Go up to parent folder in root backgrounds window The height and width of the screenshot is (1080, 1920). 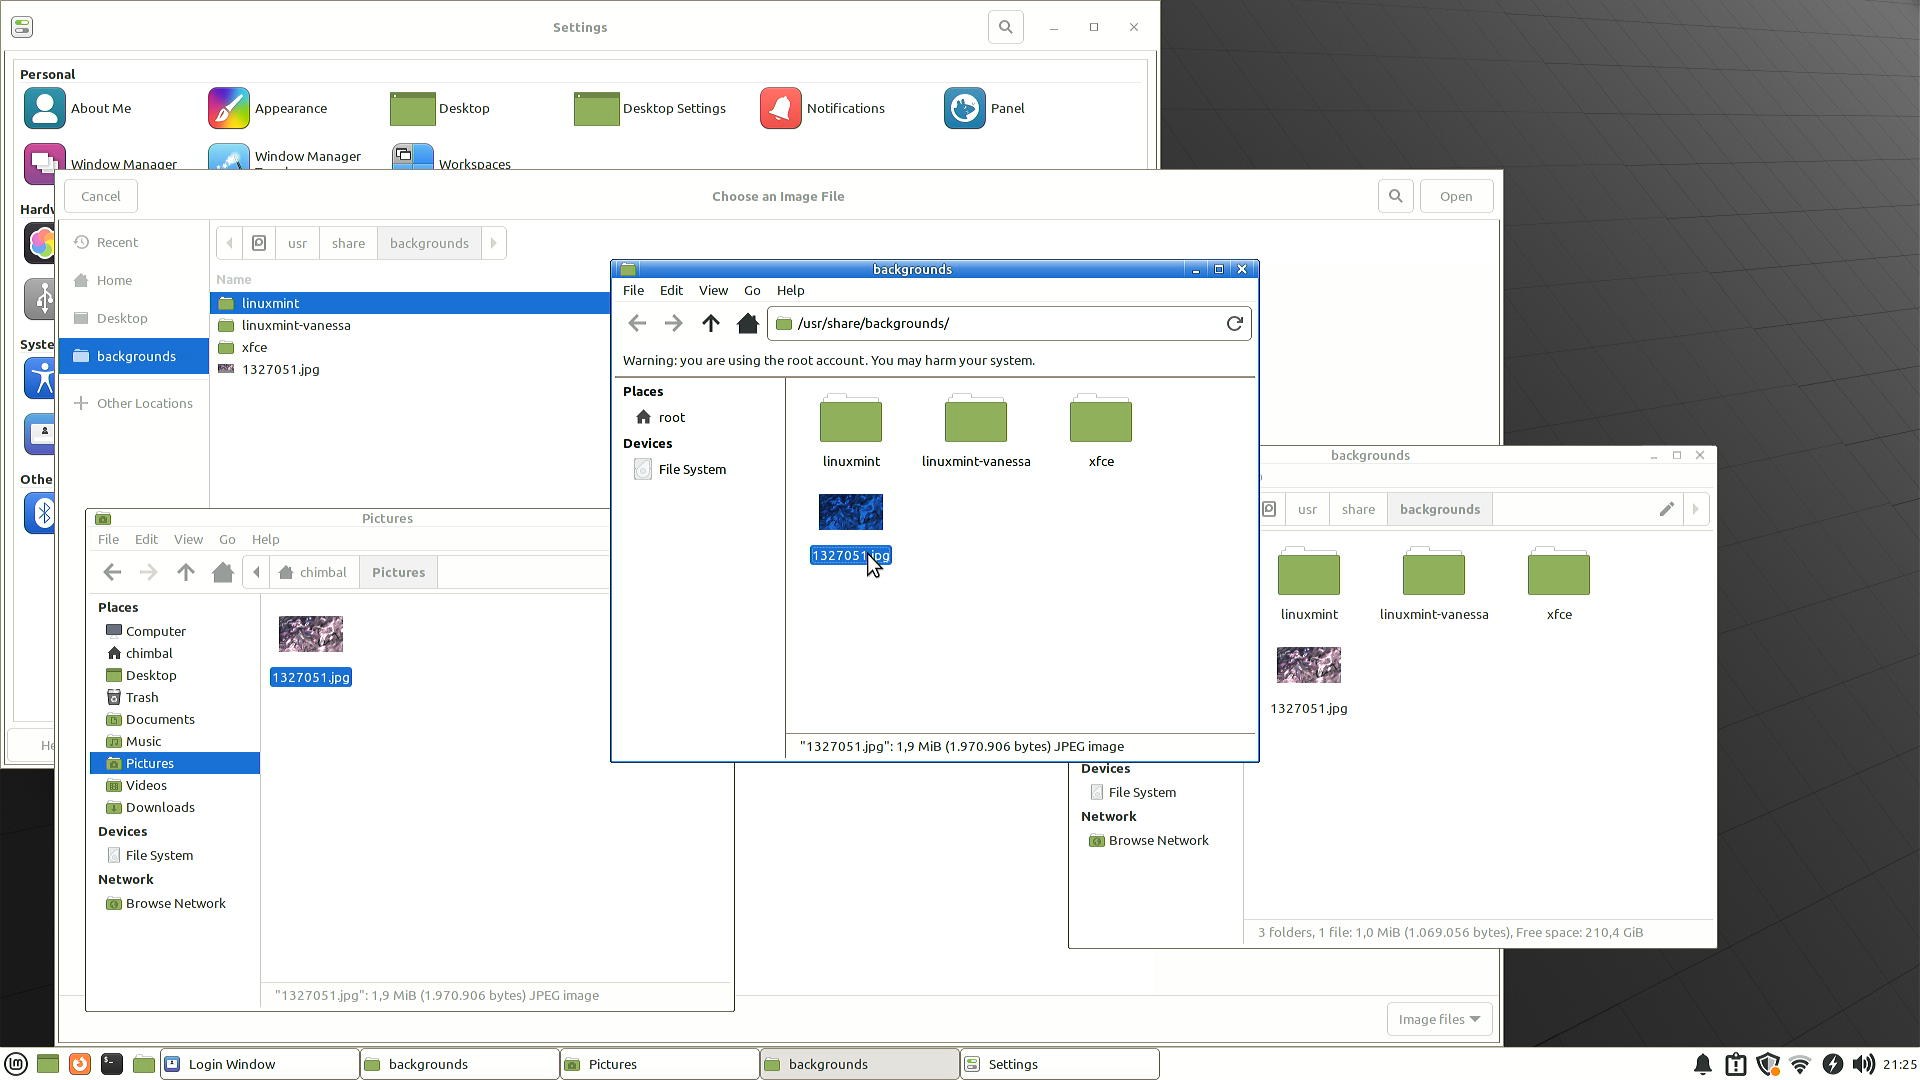tap(710, 323)
